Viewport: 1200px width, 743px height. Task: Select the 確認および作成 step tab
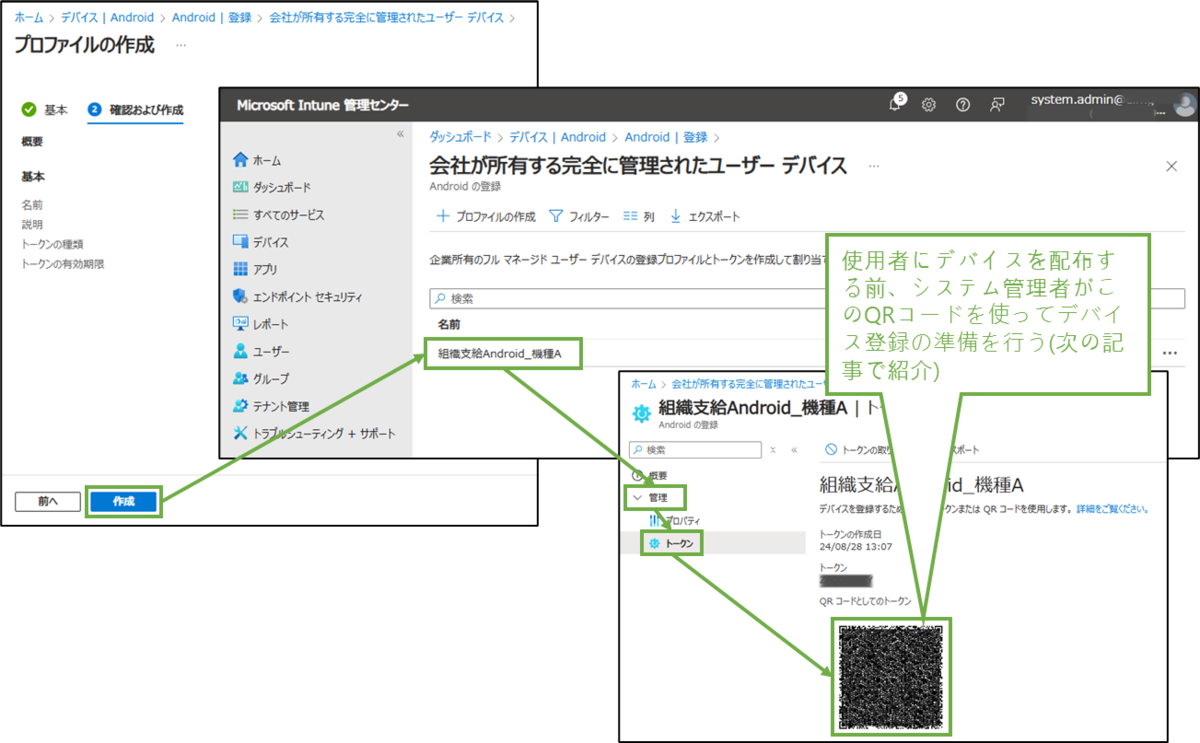[135, 110]
